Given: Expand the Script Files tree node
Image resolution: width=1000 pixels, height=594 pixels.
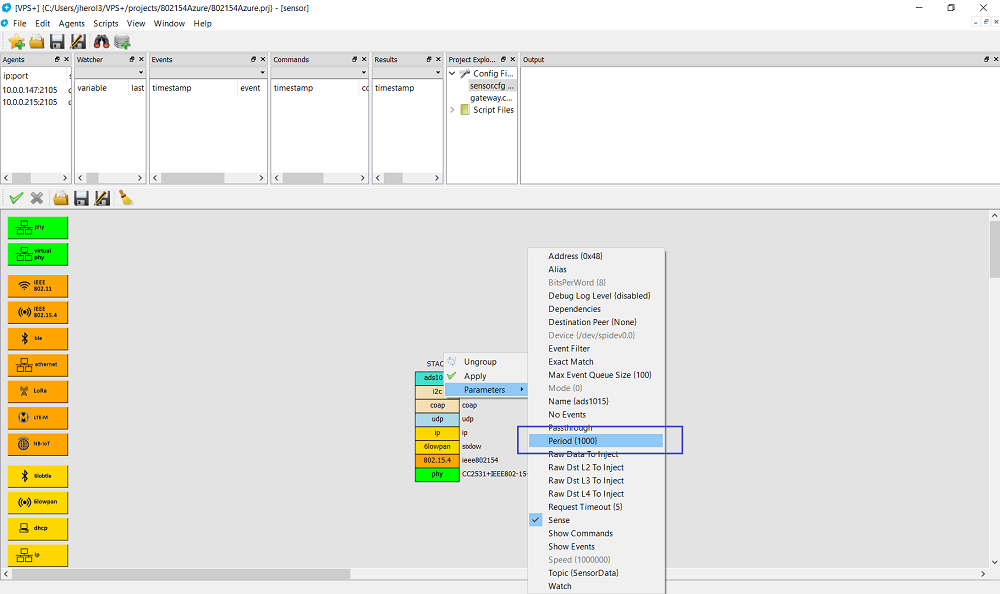Looking at the screenshot, I should pyautogui.click(x=452, y=110).
